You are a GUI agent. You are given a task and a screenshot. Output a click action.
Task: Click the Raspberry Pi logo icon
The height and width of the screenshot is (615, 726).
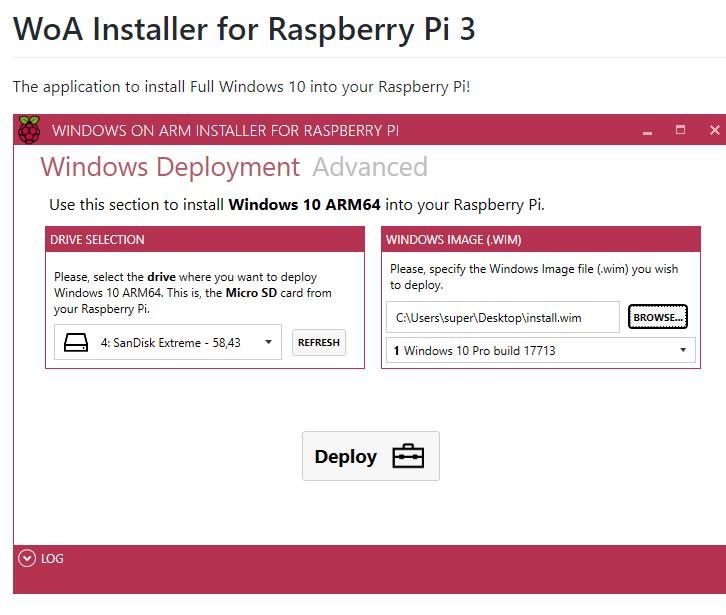pyautogui.click(x=29, y=130)
